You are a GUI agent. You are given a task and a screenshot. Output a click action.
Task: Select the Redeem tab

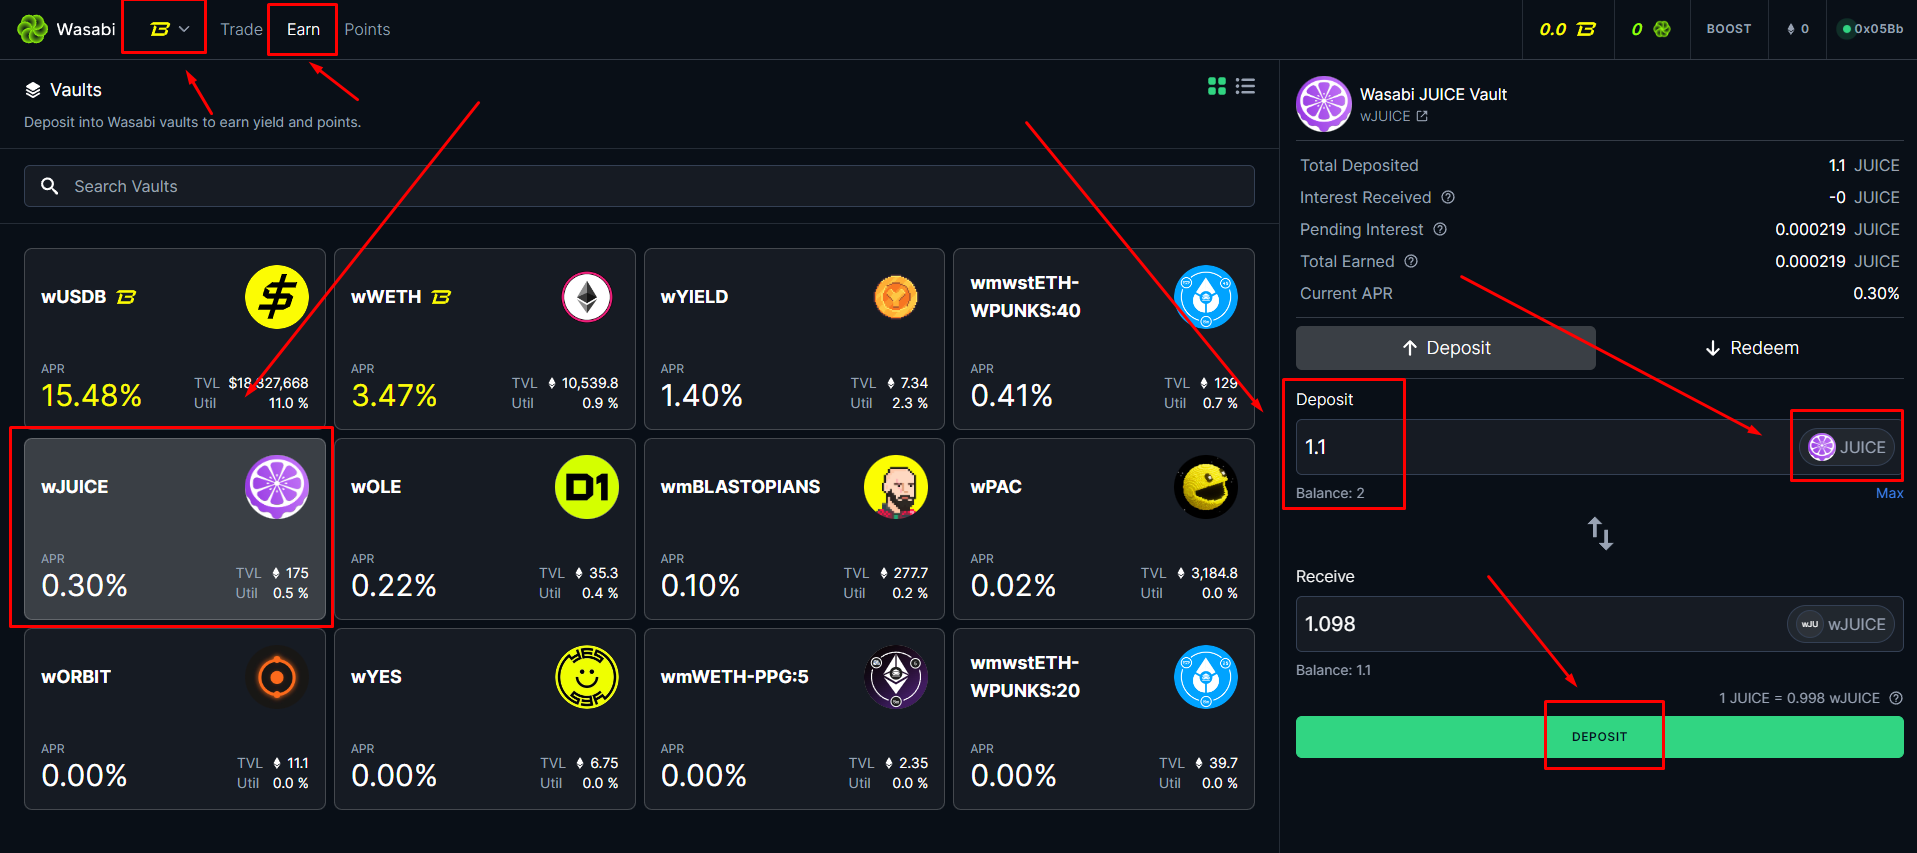click(x=1751, y=348)
